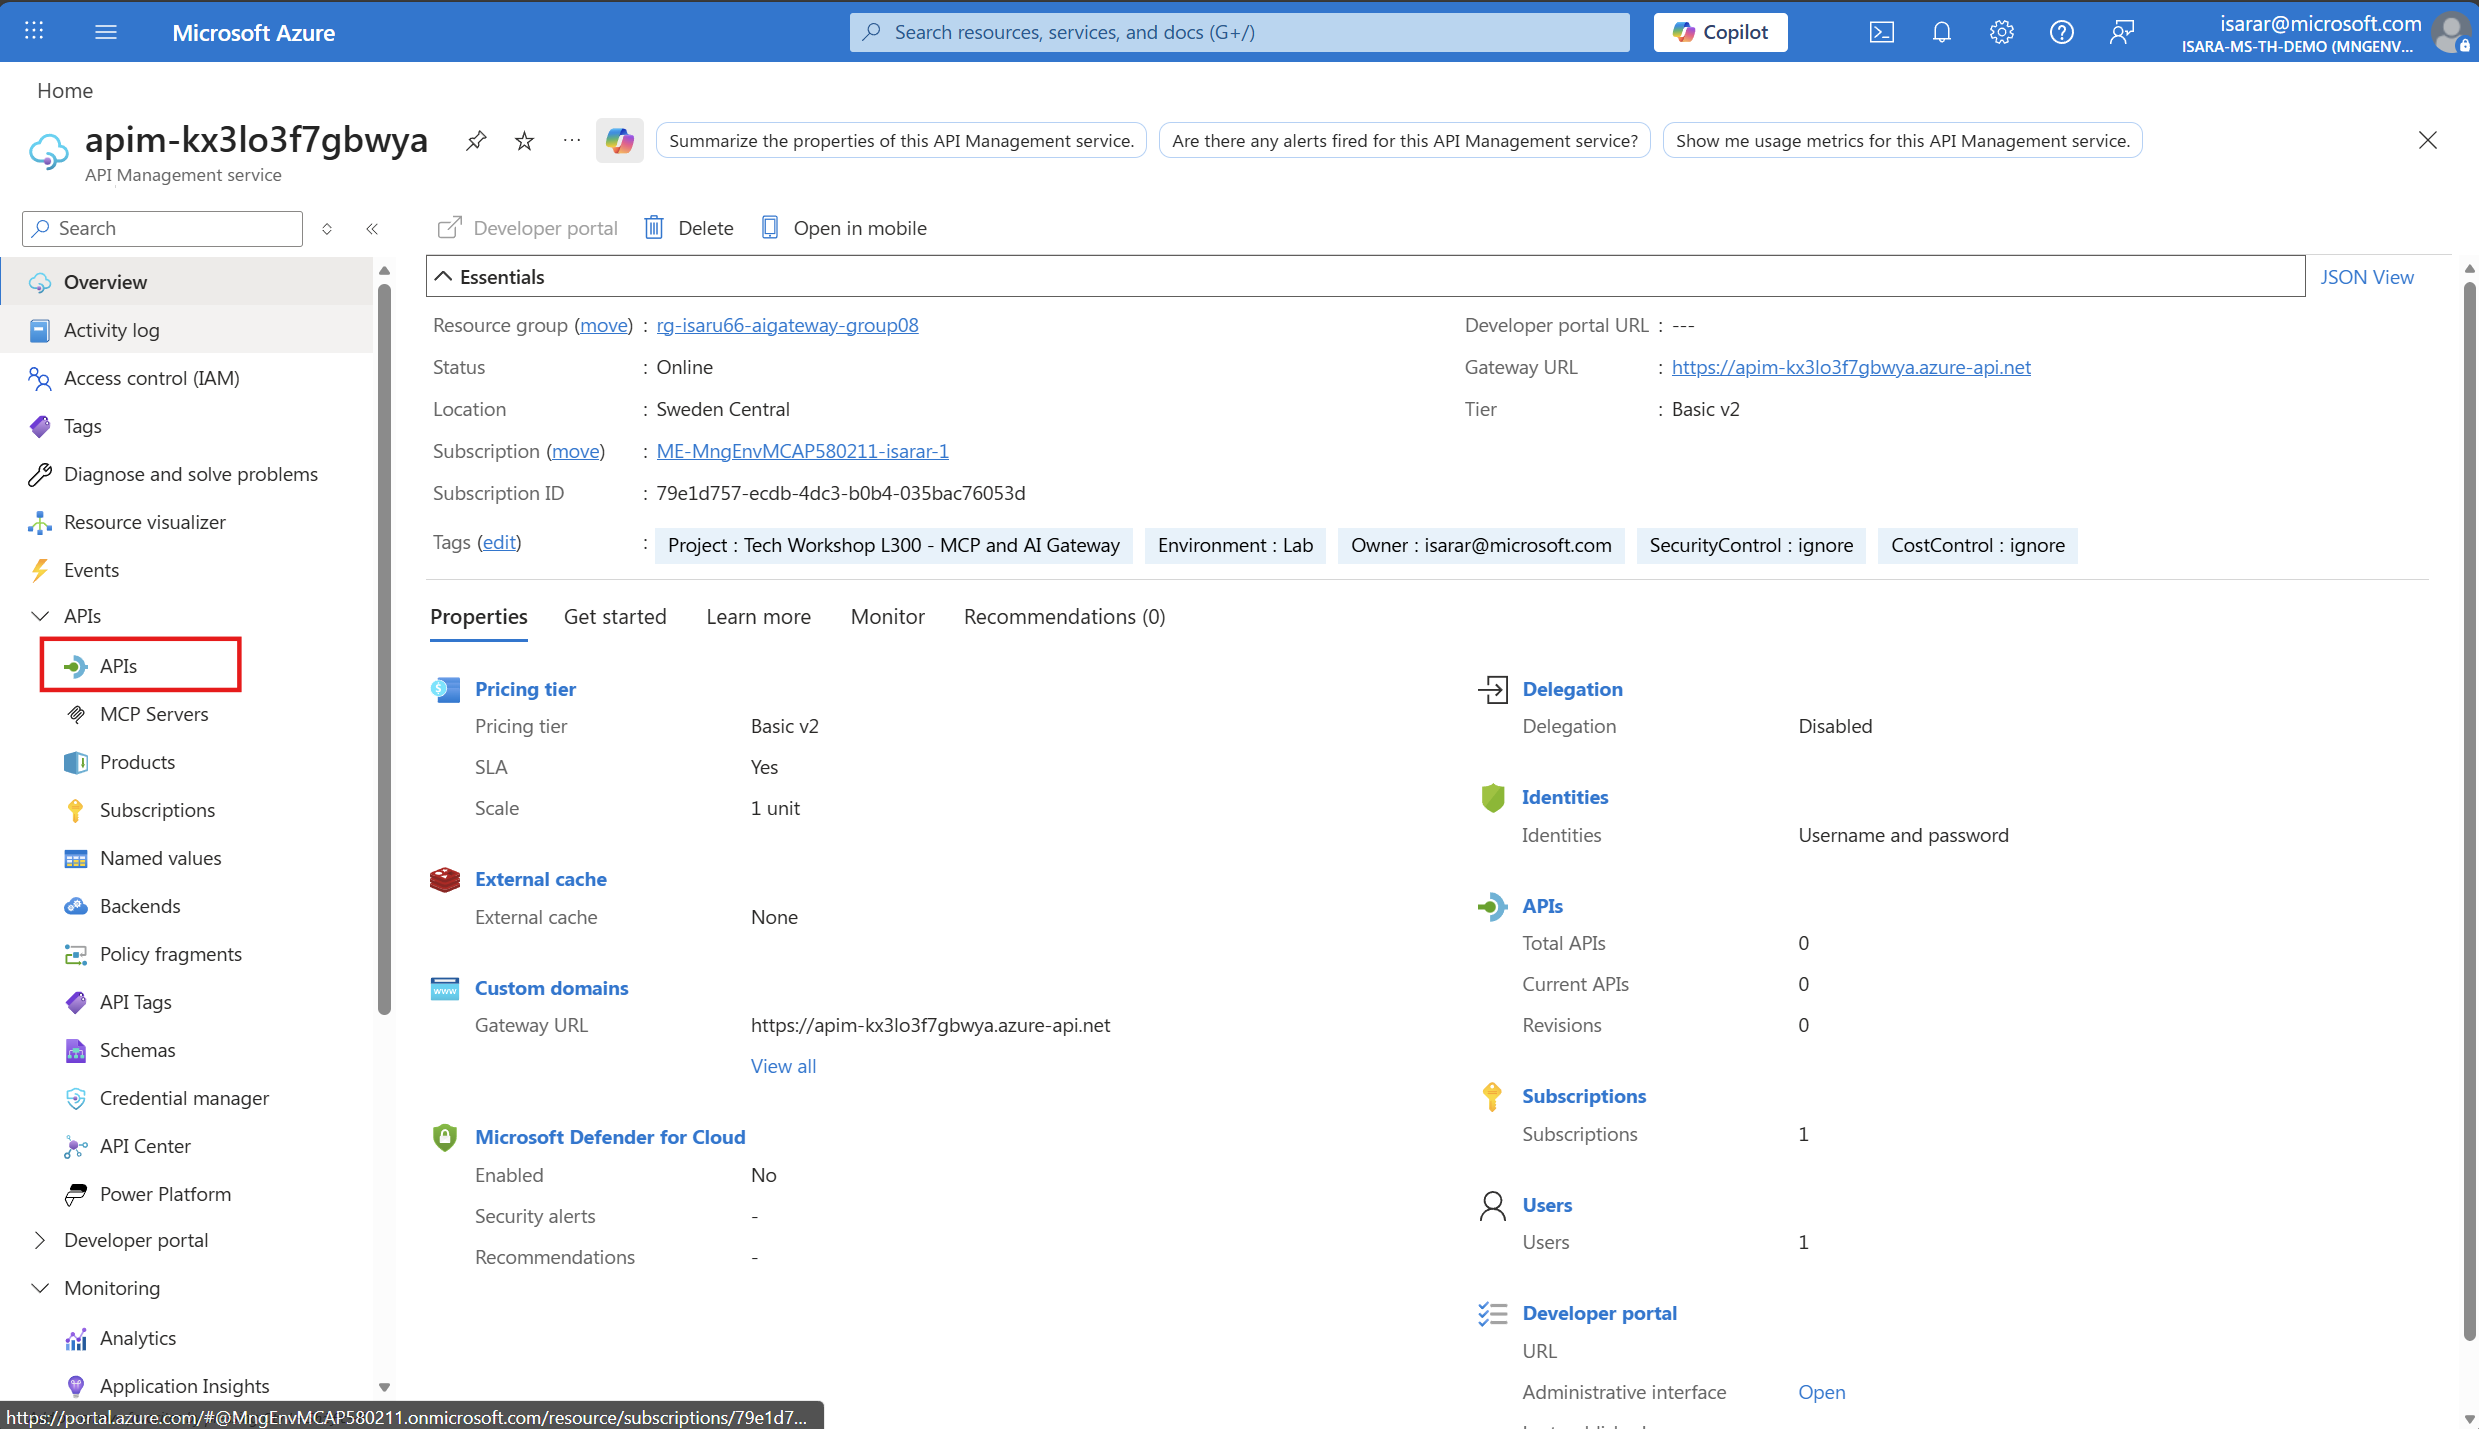Switch to the Get started tab
This screenshot has width=2479, height=1429.
[615, 617]
